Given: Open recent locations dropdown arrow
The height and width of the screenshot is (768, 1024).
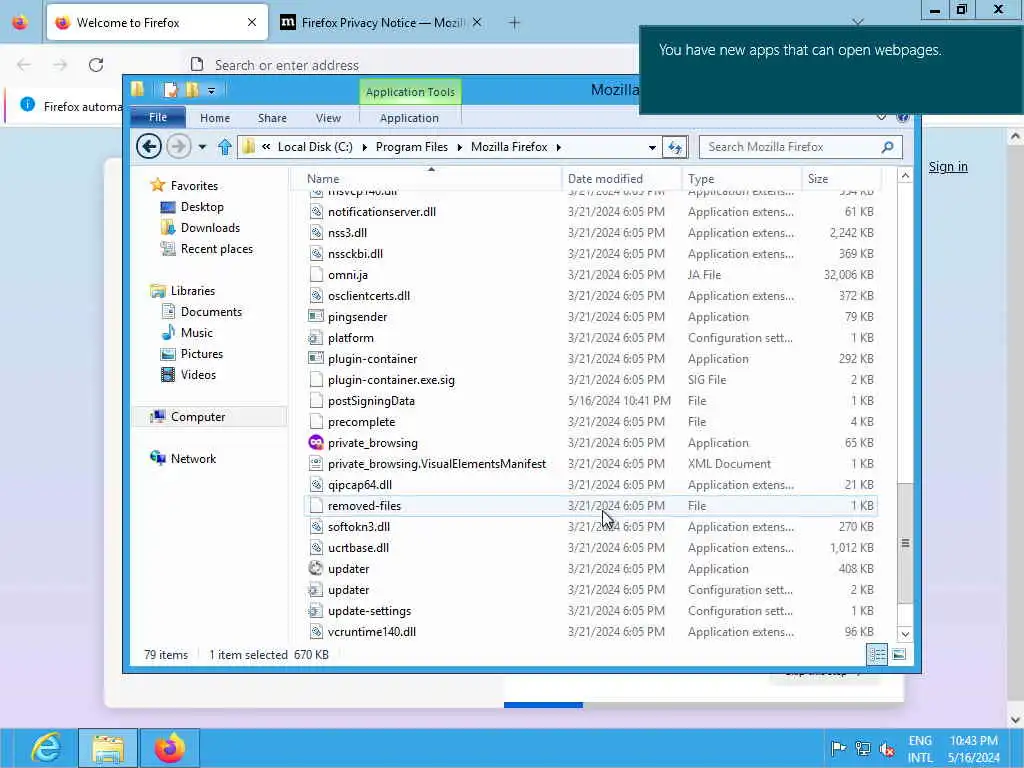Looking at the screenshot, I should pyautogui.click(x=202, y=147).
